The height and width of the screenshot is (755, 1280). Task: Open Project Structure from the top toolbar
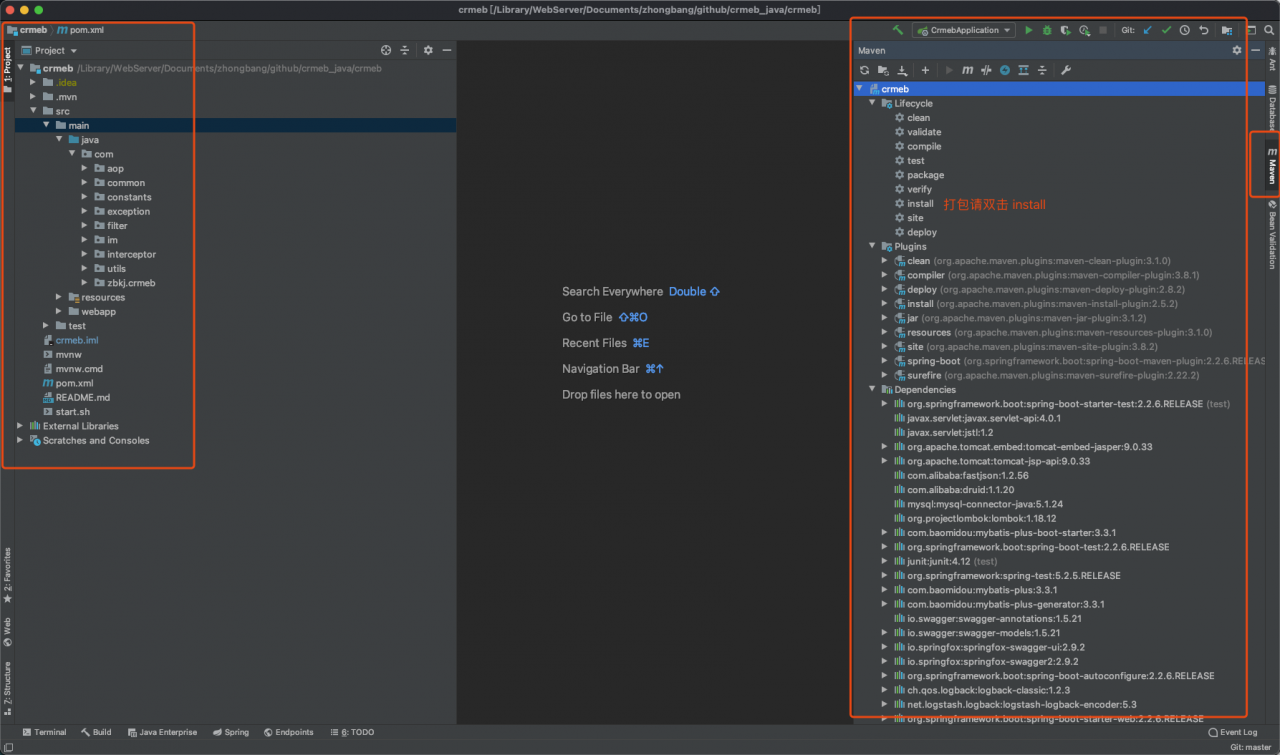click(x=1227, y=30)
